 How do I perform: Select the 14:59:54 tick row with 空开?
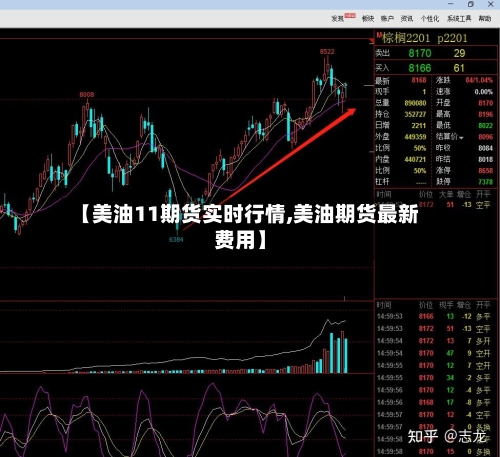click(433, 353)
